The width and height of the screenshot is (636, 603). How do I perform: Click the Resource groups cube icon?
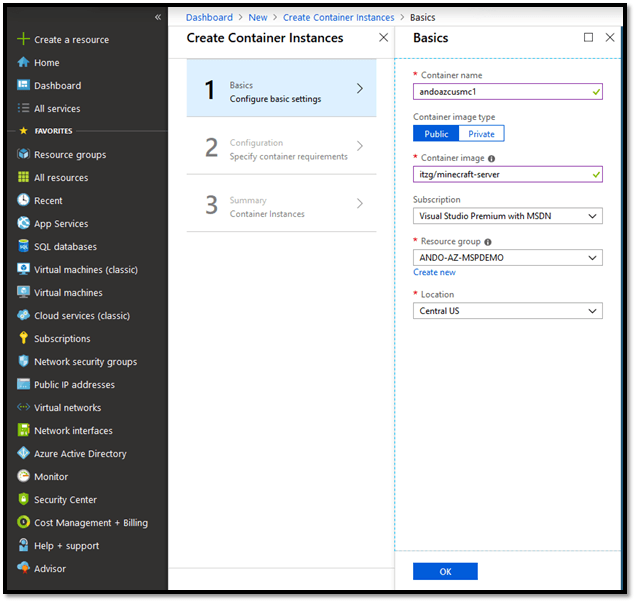pos(23,154)
